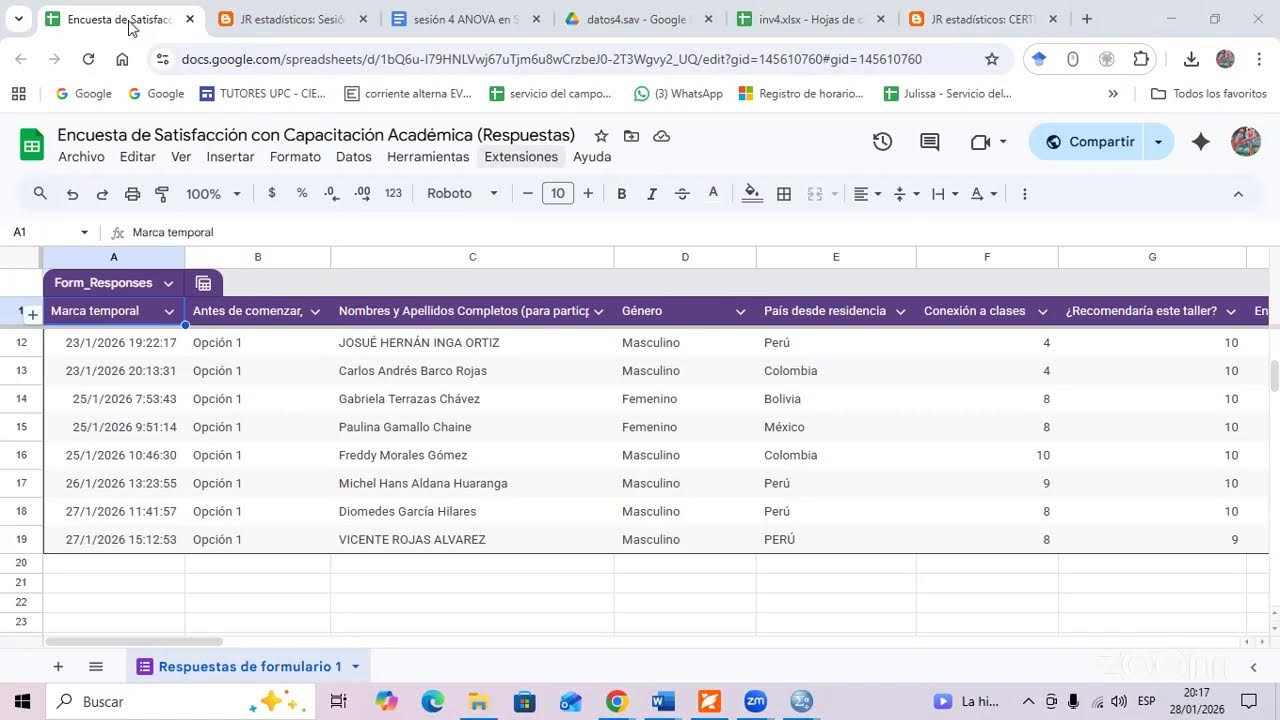Open Word from taskbar
Viewport: 1280px width, 720px height.
pos(662,702)
